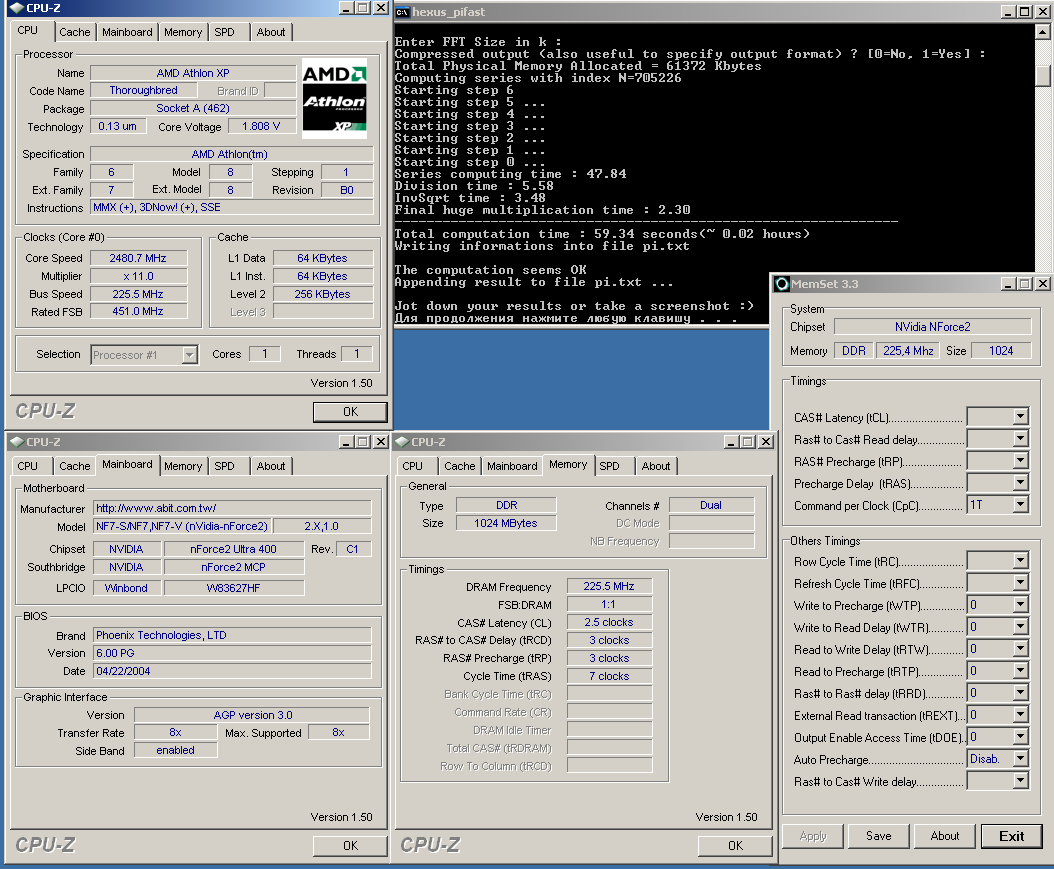The height and width of the screenshot is (869, 1054).
Task: Click the hexus_pifast console window icon
Action: [402, 12]
